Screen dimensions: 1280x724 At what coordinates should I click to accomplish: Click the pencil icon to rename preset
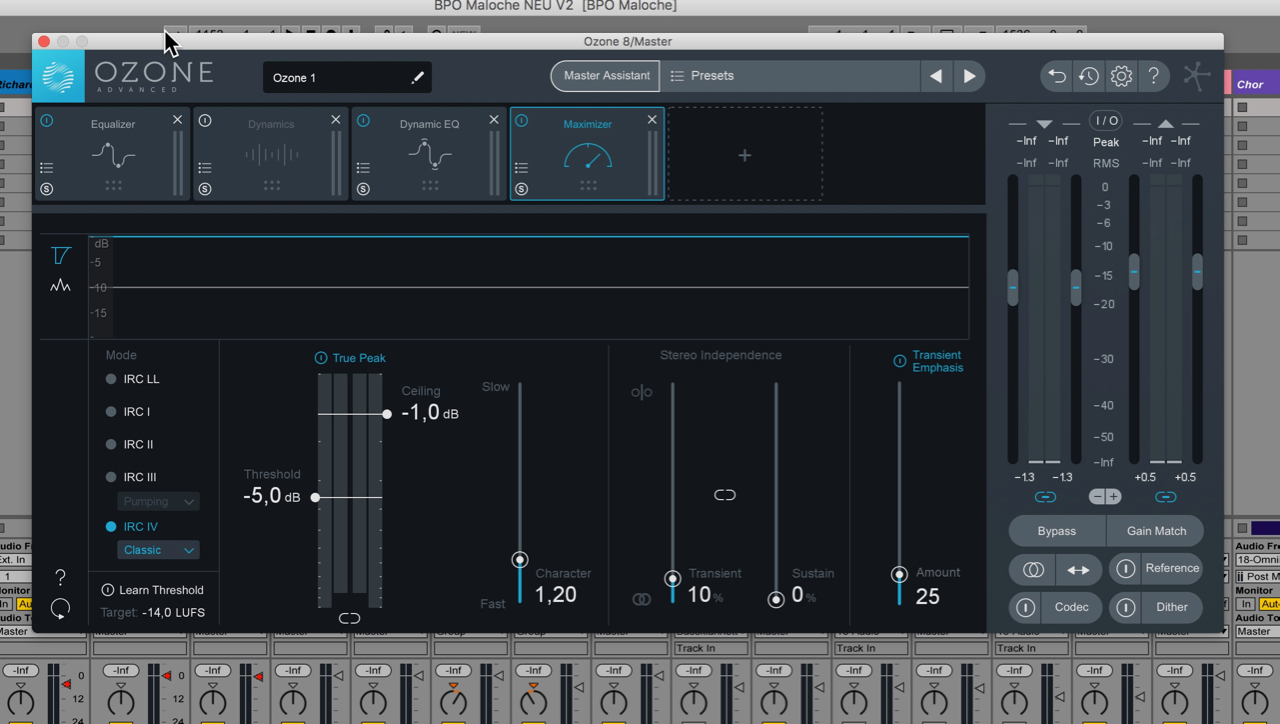tap(417, 77)
